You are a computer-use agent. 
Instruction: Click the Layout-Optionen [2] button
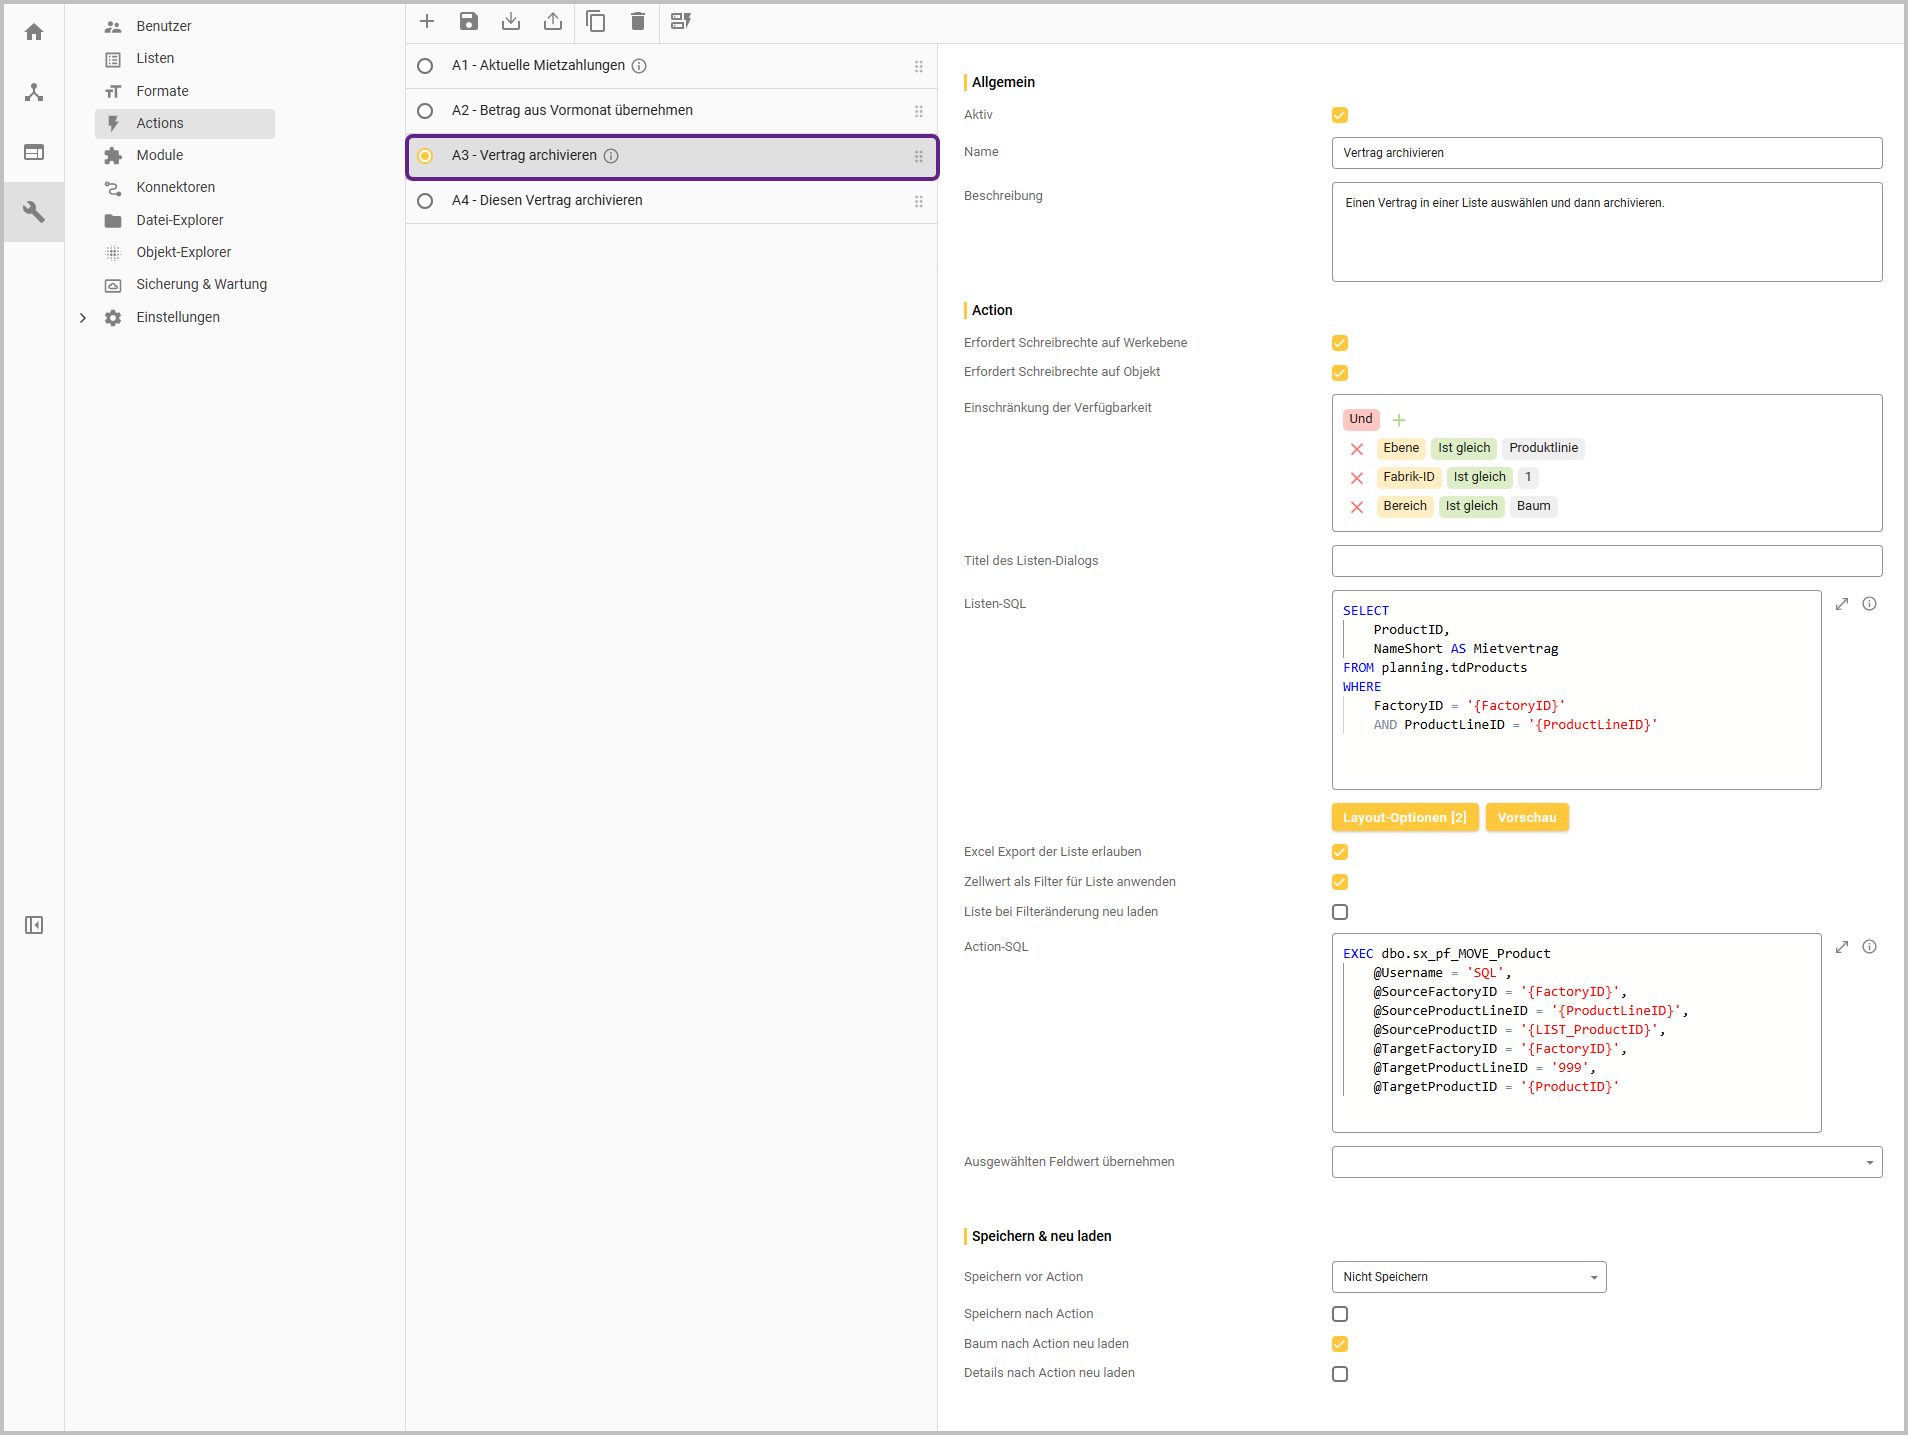pos(1405,818)
